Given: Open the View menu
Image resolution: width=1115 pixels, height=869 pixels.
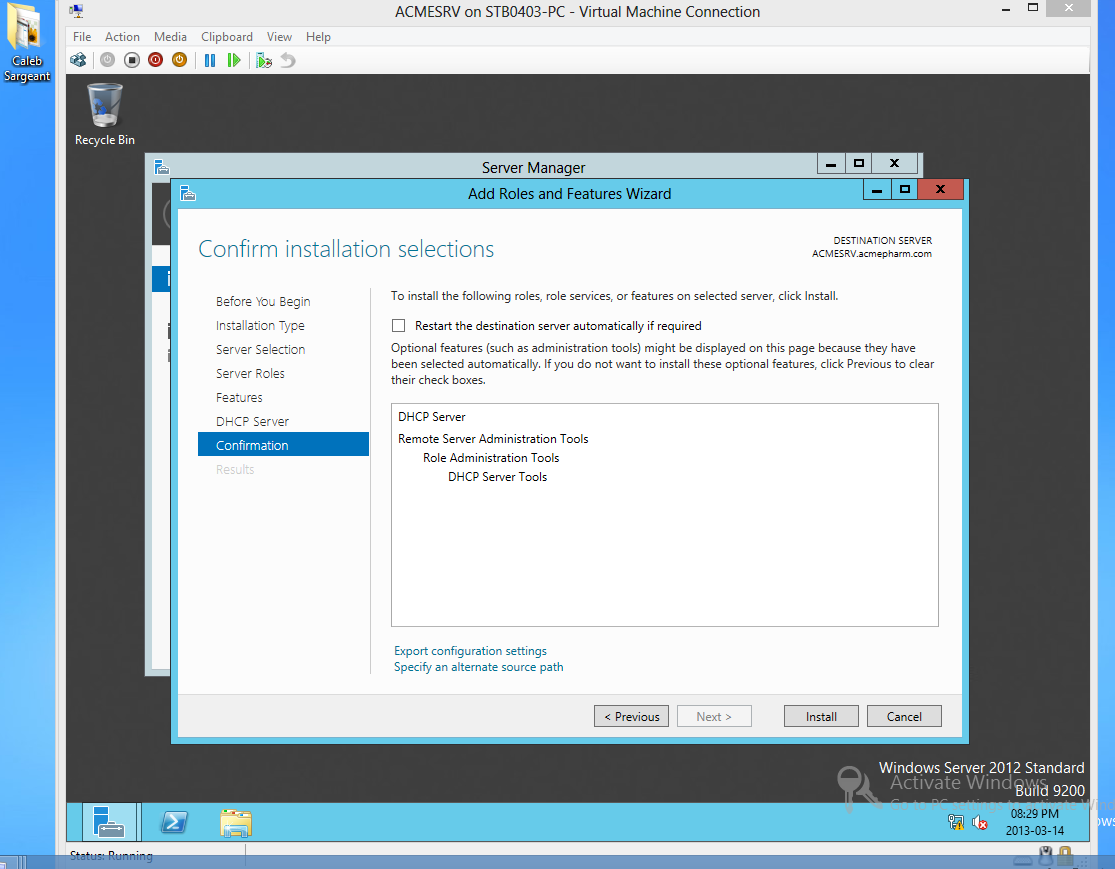Looking at the screenshot, I should click(x=279, y=37).
